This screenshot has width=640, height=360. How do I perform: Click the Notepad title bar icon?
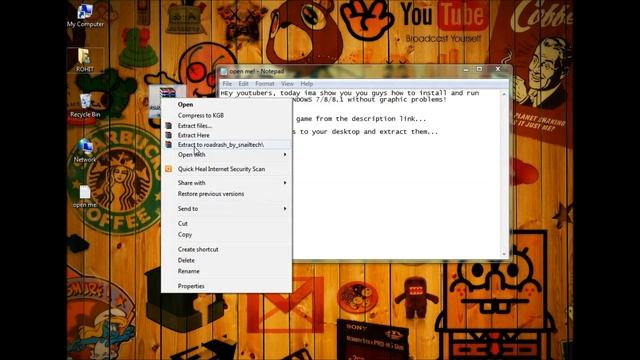224,71
